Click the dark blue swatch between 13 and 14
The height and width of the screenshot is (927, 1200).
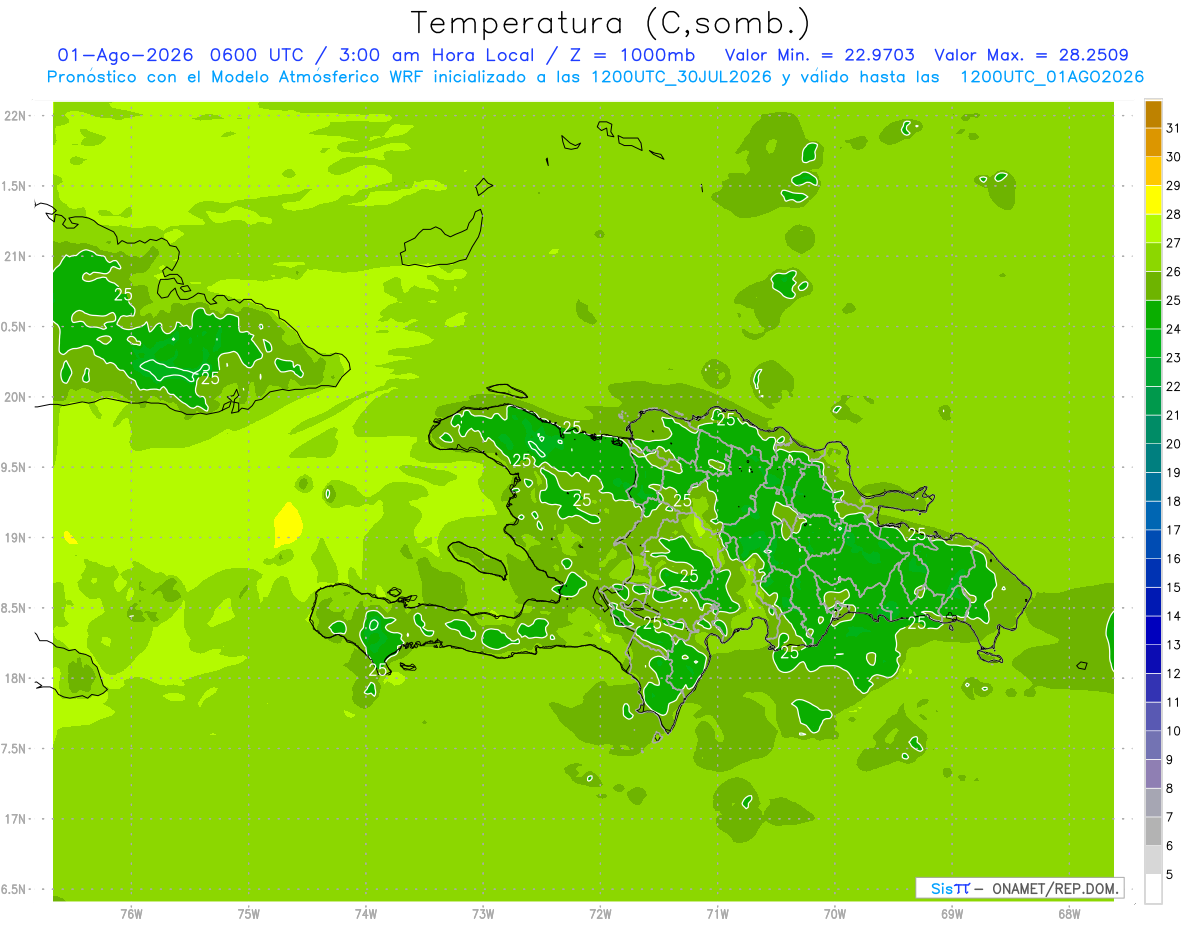point(1153,630)
